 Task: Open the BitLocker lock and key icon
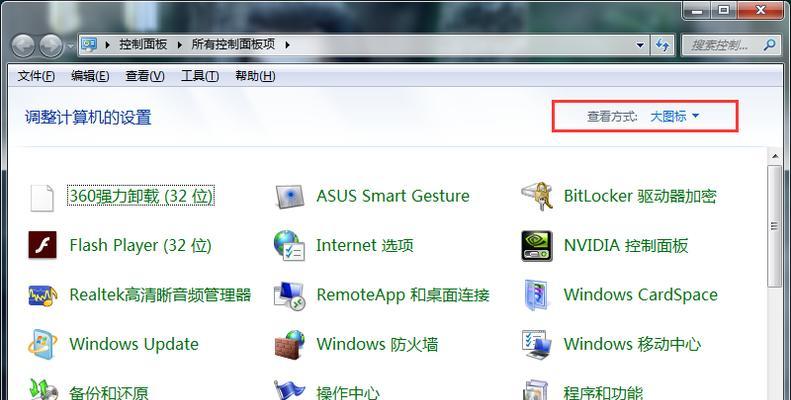pos(536,196)
